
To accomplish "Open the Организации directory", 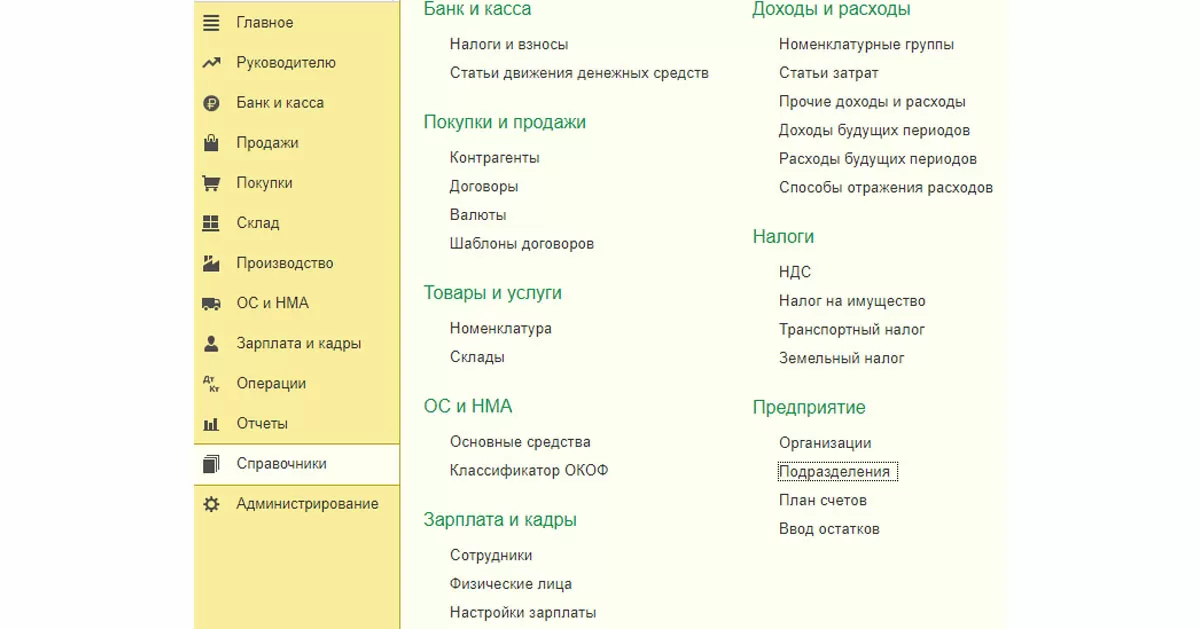I will point(825,443).
